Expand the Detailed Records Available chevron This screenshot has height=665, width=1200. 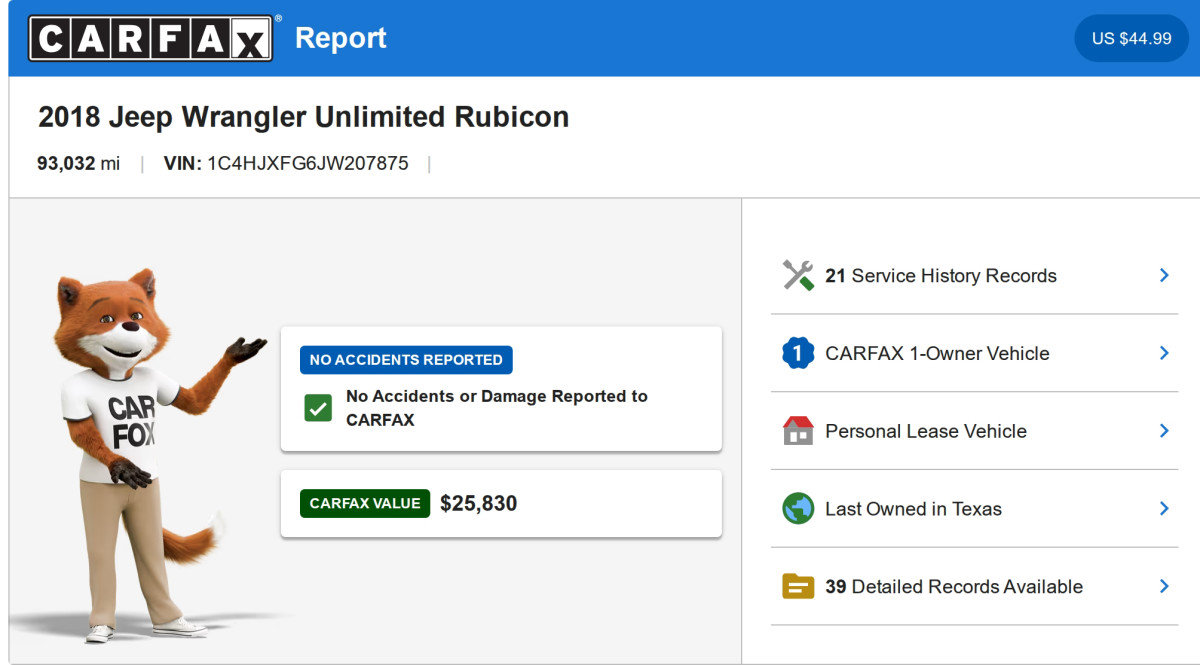(x=1164, y=587)
